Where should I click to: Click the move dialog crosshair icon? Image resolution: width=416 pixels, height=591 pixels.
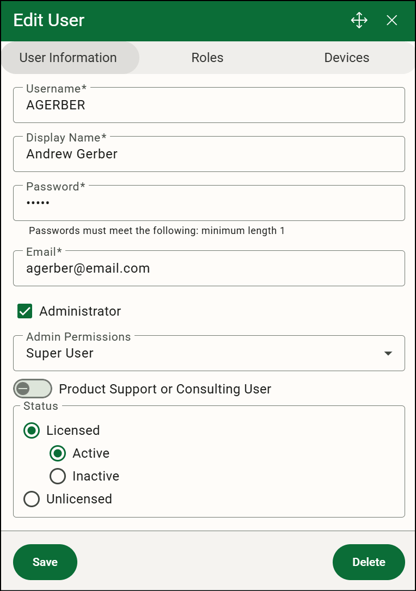tap(359, 20)
